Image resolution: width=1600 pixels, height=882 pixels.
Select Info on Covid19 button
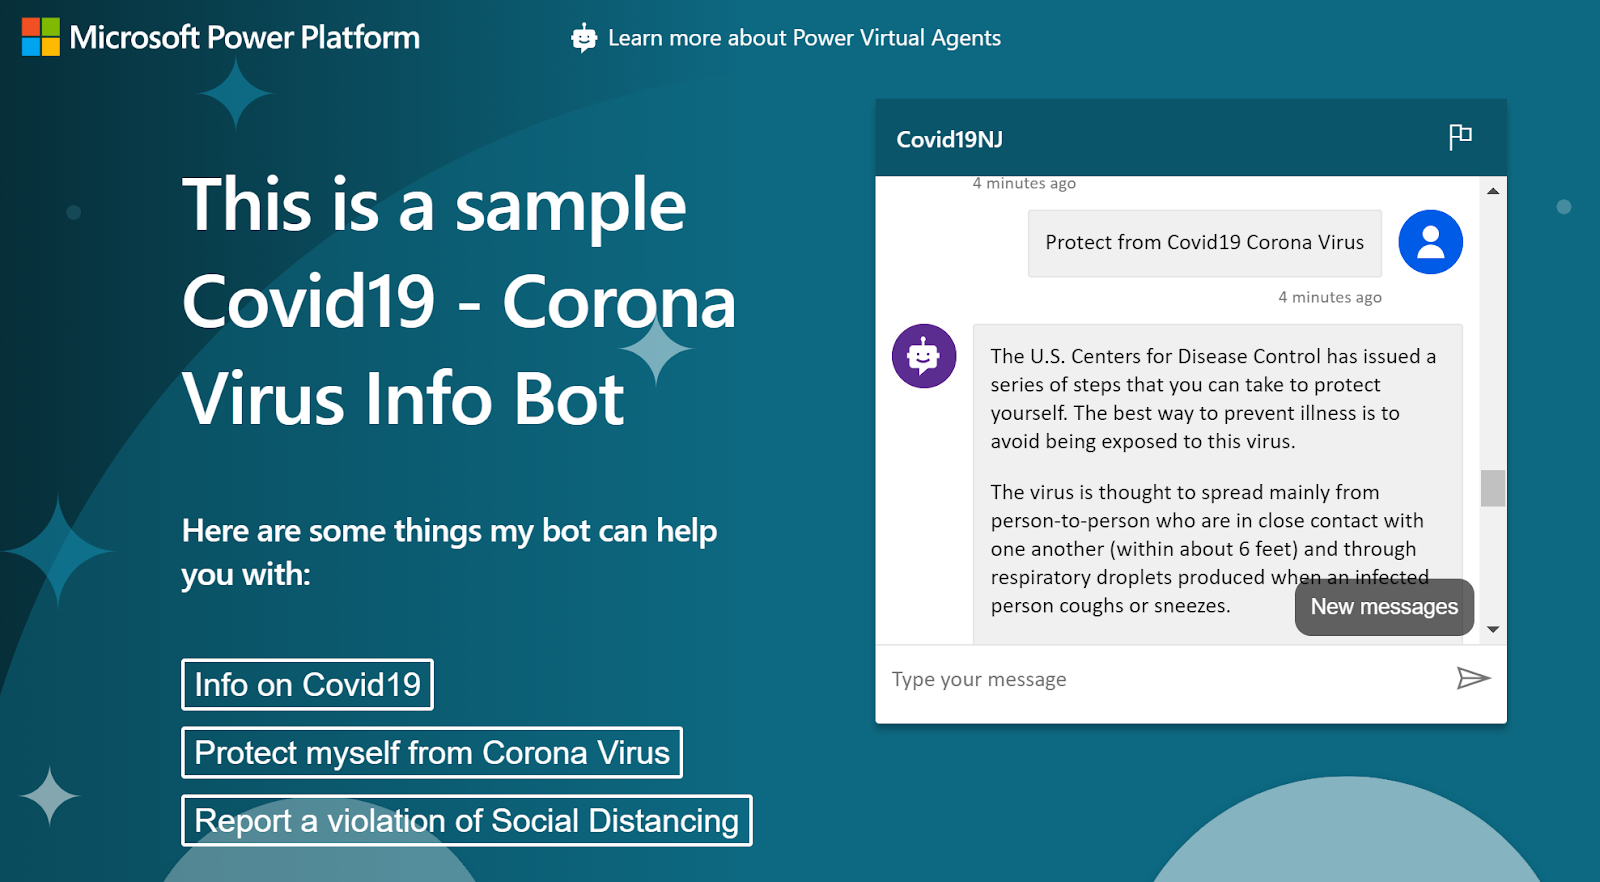pyautogui.click(x=307, y=685)
